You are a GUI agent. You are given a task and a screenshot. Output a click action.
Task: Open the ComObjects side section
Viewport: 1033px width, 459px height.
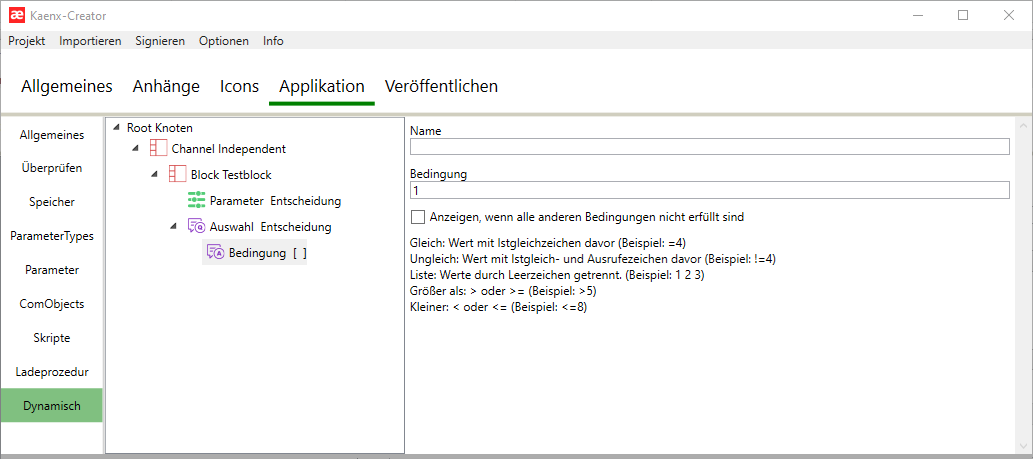click(x=52, y=304)
